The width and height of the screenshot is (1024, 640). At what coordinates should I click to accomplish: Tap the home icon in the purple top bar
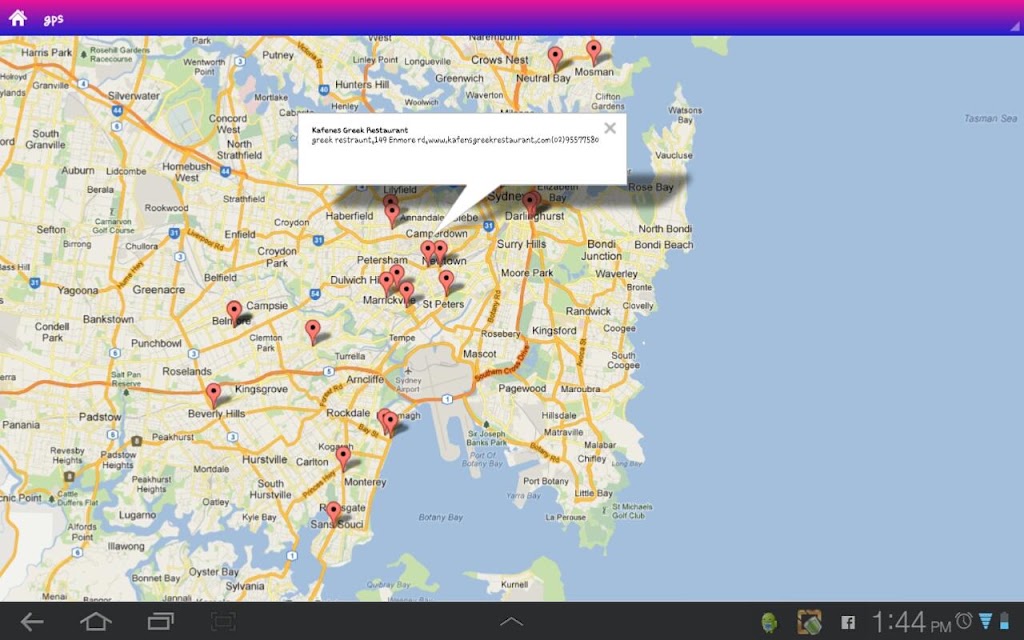[18, 18]
